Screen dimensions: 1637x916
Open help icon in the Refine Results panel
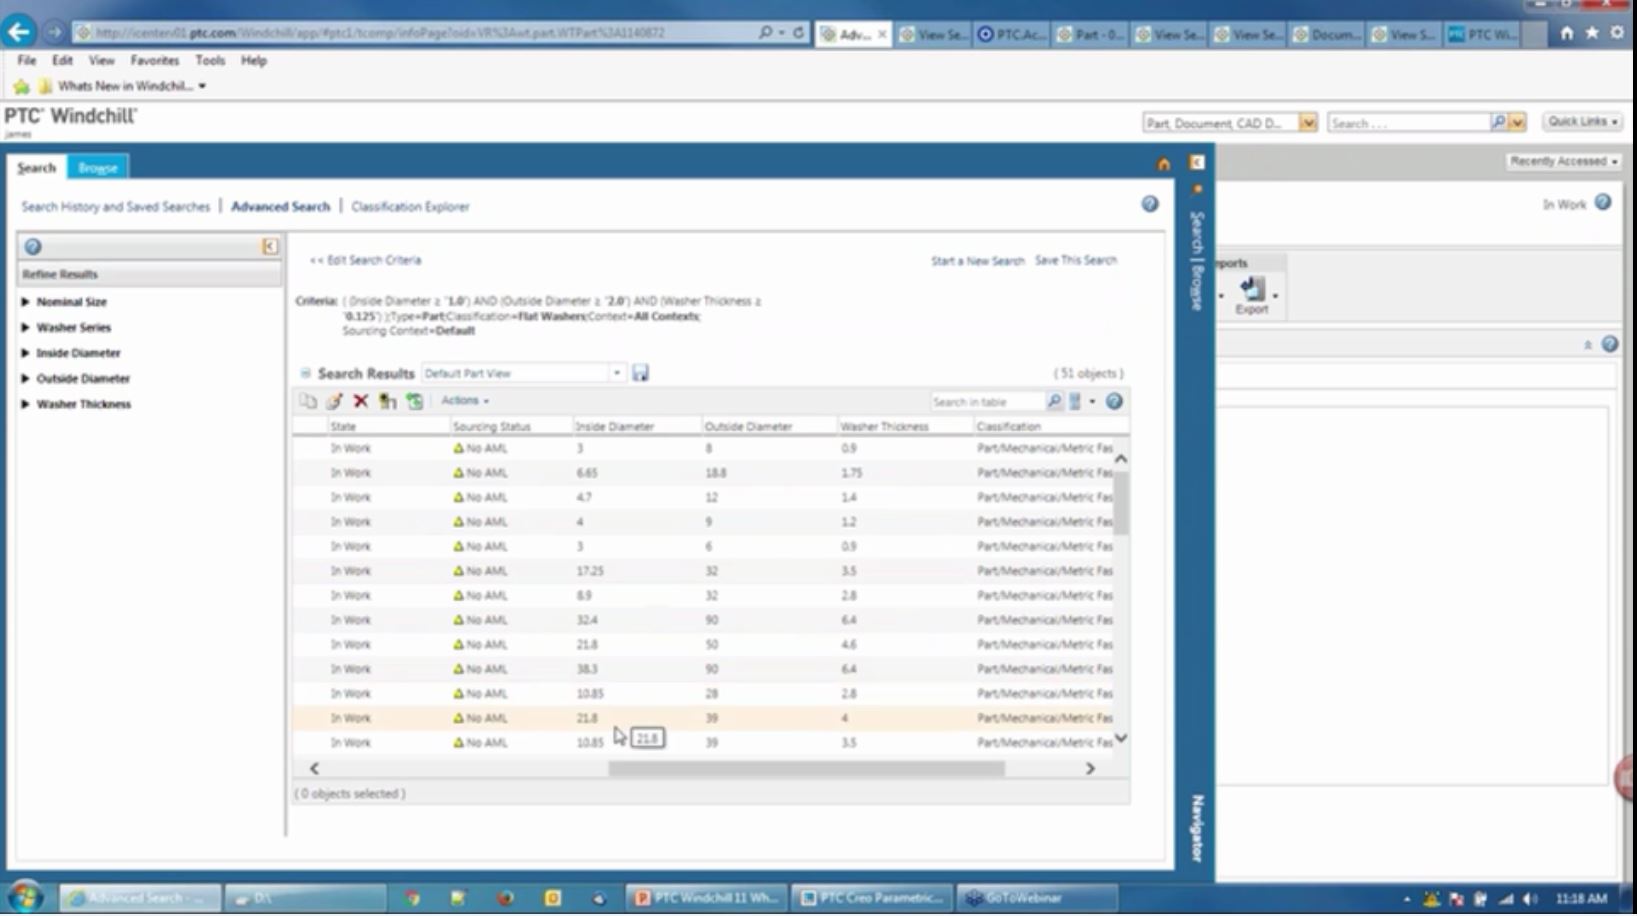tap(33, 247)
